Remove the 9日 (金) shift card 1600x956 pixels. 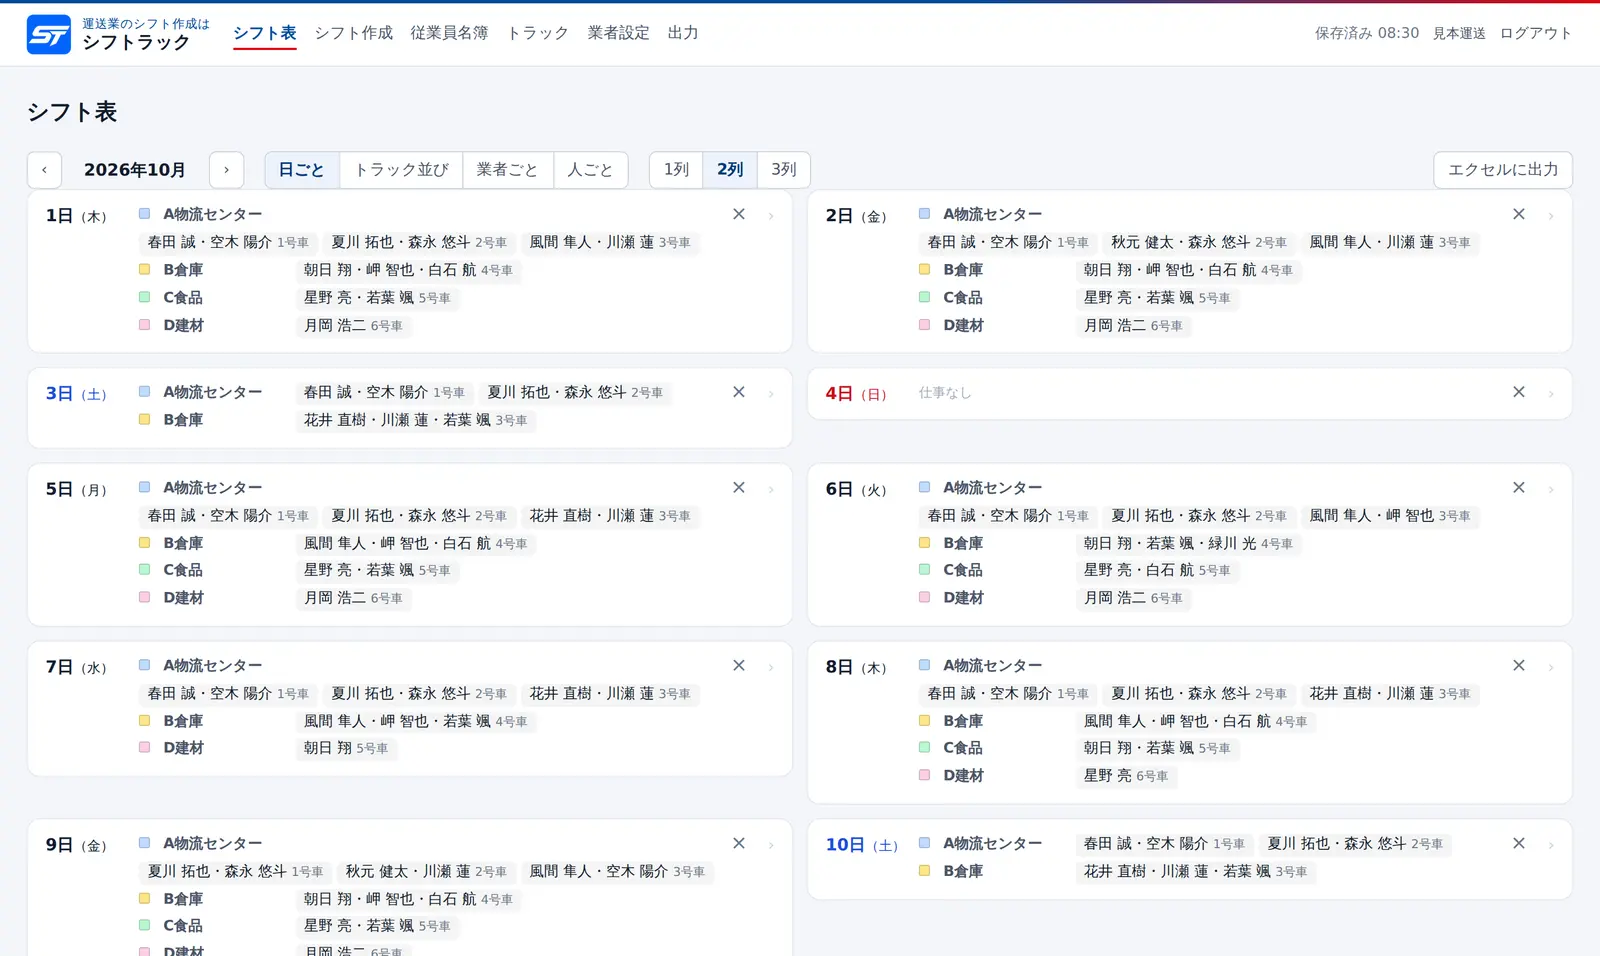739,843
